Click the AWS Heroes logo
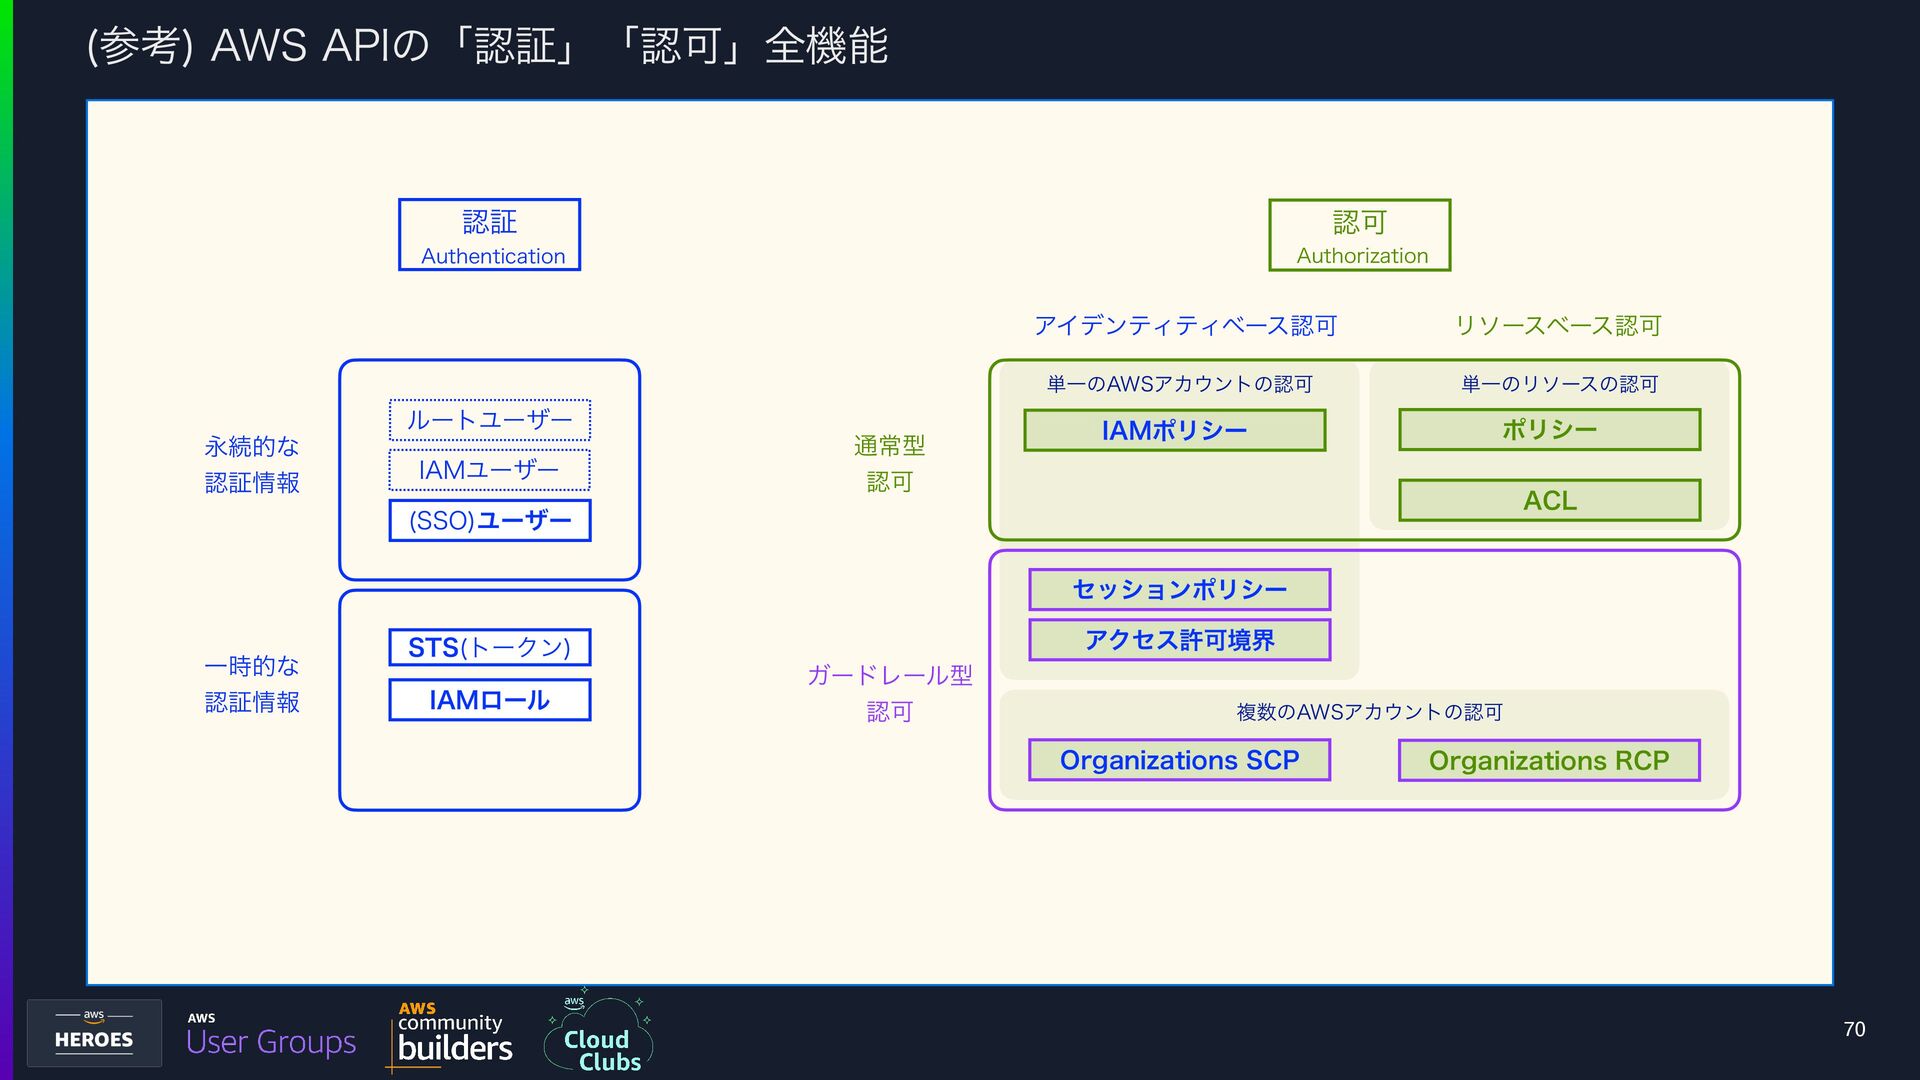Image resolution: width=1920 pixels, height=1080 pixels. pos(94,1032)
